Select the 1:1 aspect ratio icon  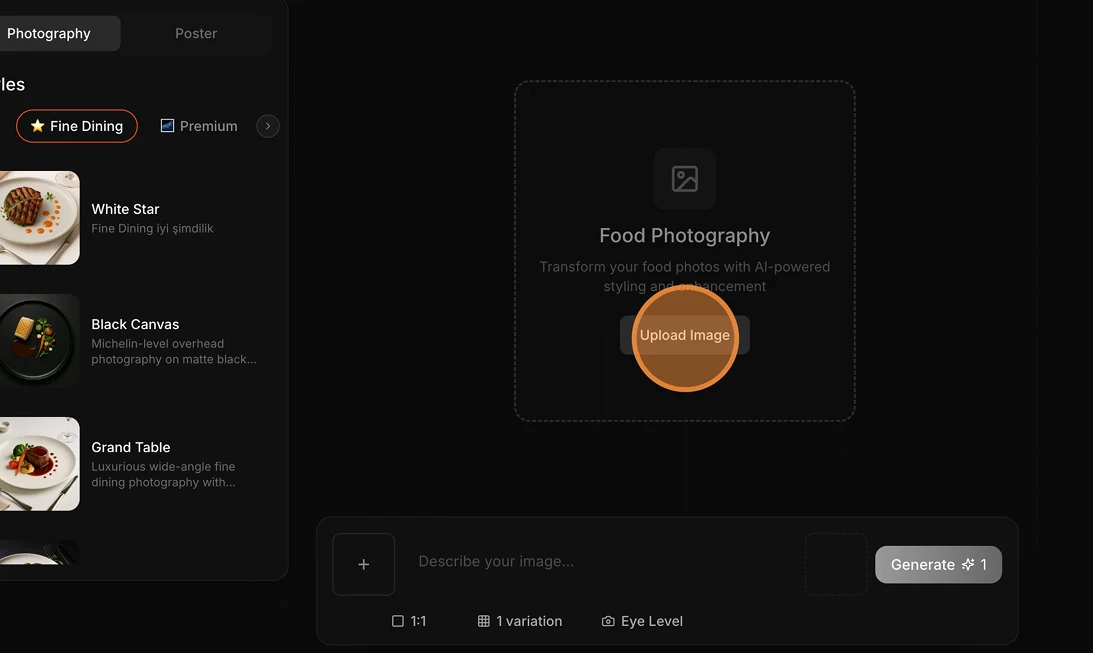(x=398, y=621)
